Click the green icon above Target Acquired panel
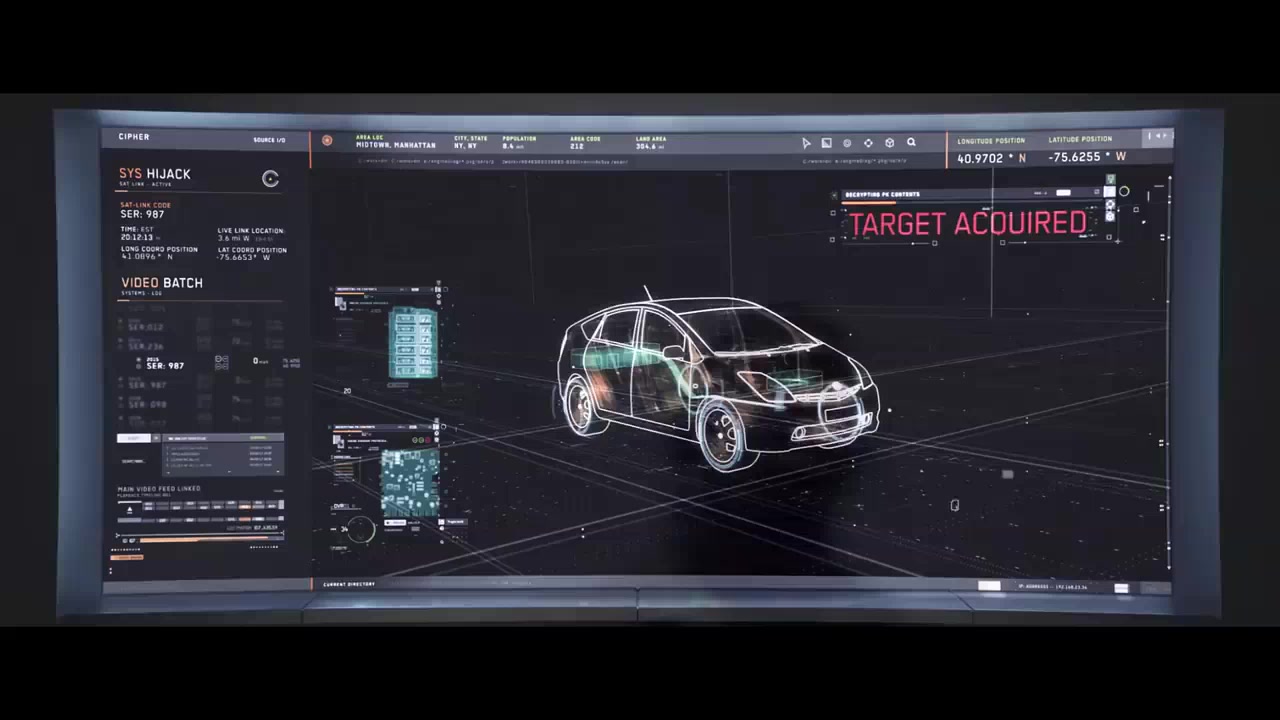 coord(1110,179)
